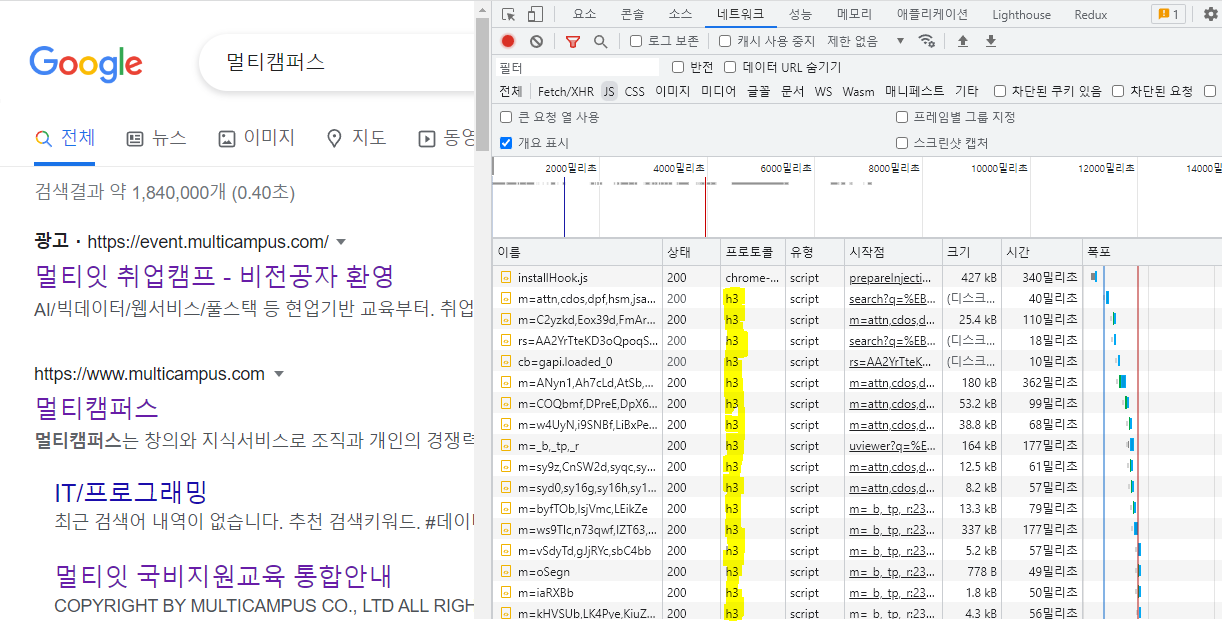Toggle the device toolbar icon

click(x=535, y=14)
